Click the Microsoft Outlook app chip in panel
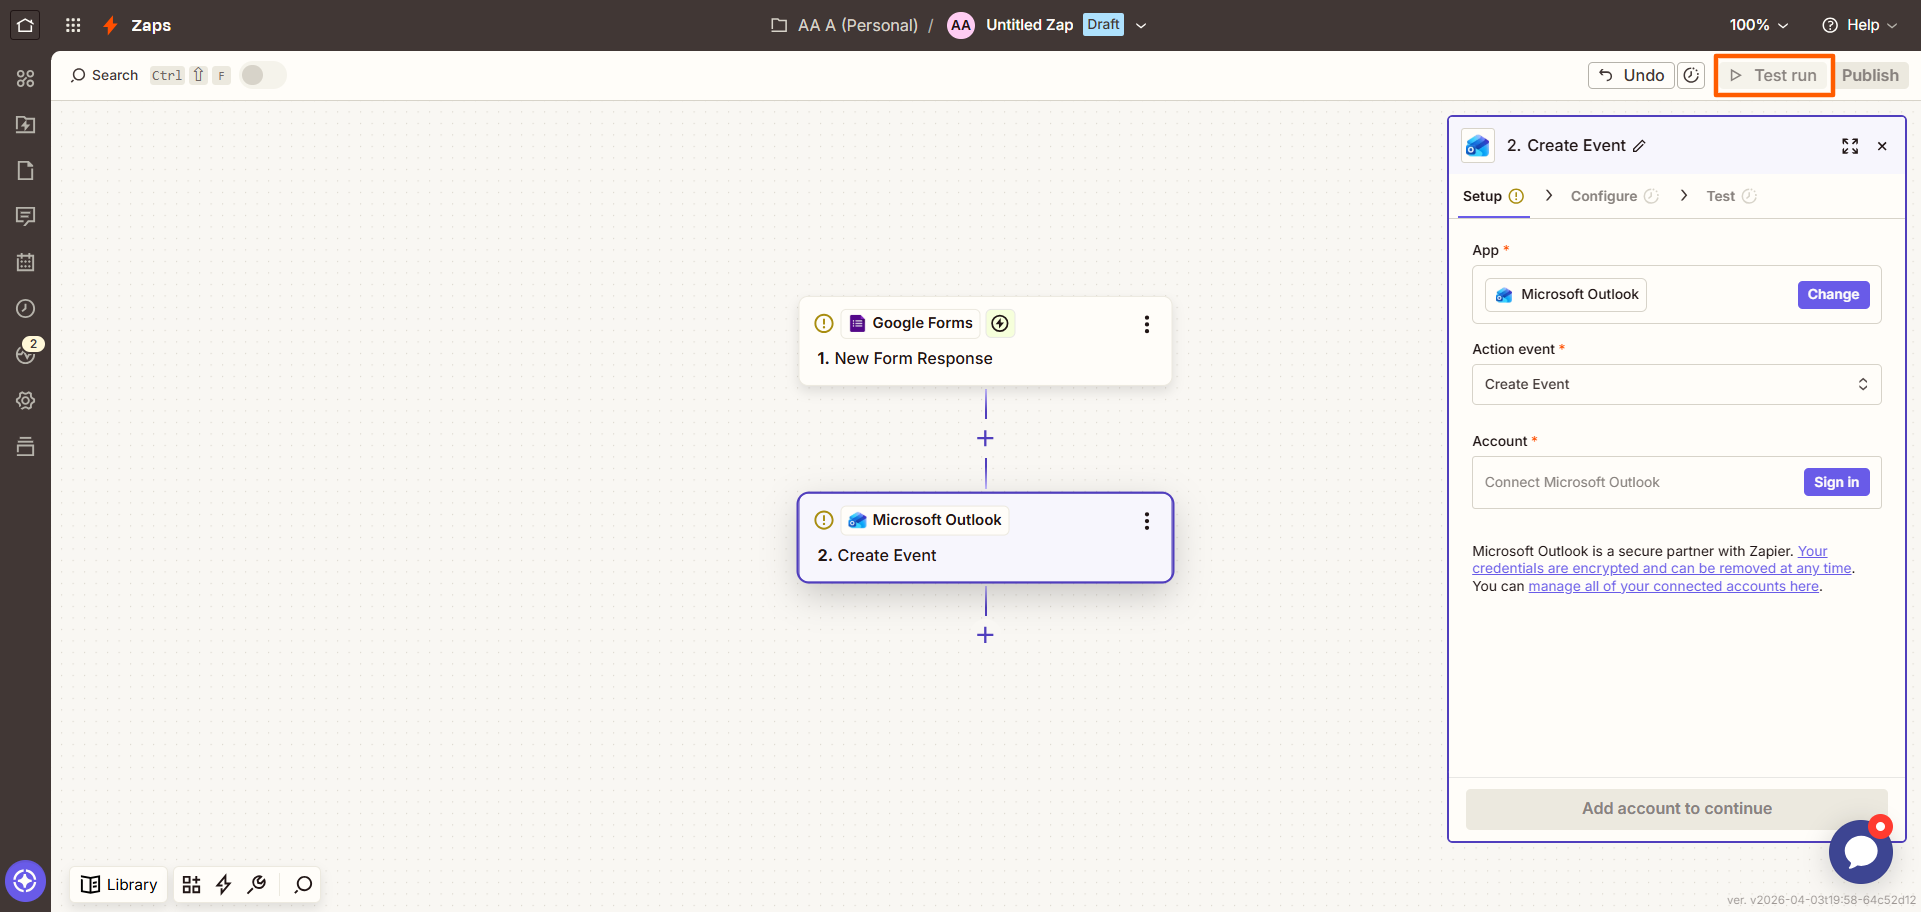This screenshot has width=1921, height=912. tap(1566, 294)
